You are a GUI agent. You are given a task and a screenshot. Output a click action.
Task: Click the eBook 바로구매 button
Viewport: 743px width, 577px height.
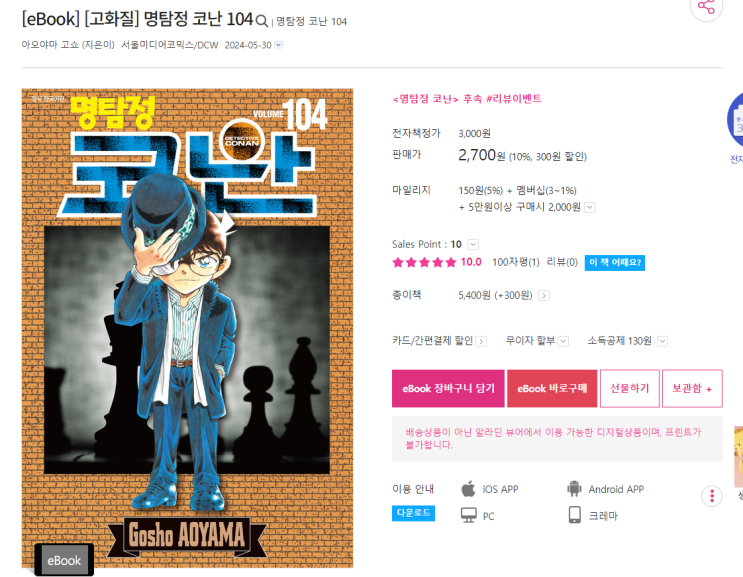(552, 388)
